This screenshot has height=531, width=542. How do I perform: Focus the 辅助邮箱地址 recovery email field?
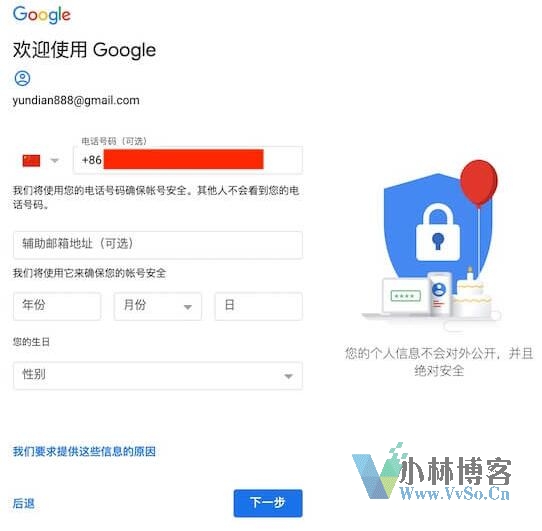158,245
